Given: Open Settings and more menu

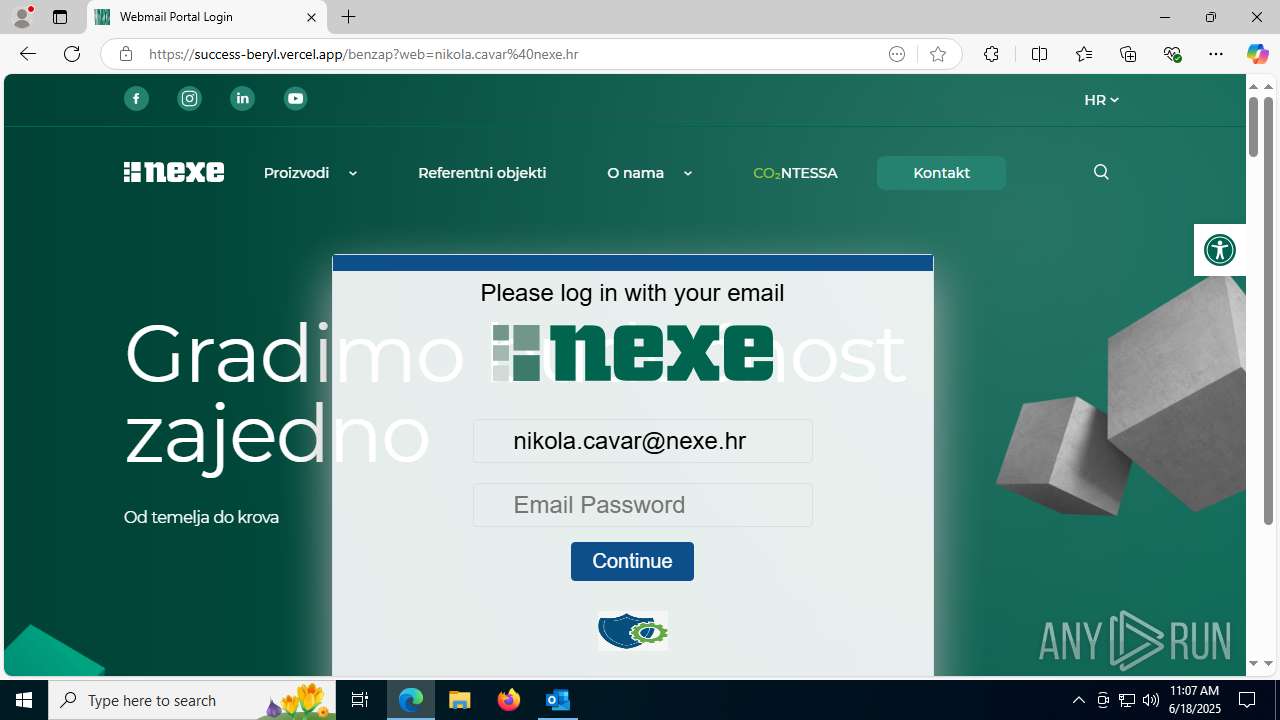Looking at the screenshot, I should coord(1216,54).
